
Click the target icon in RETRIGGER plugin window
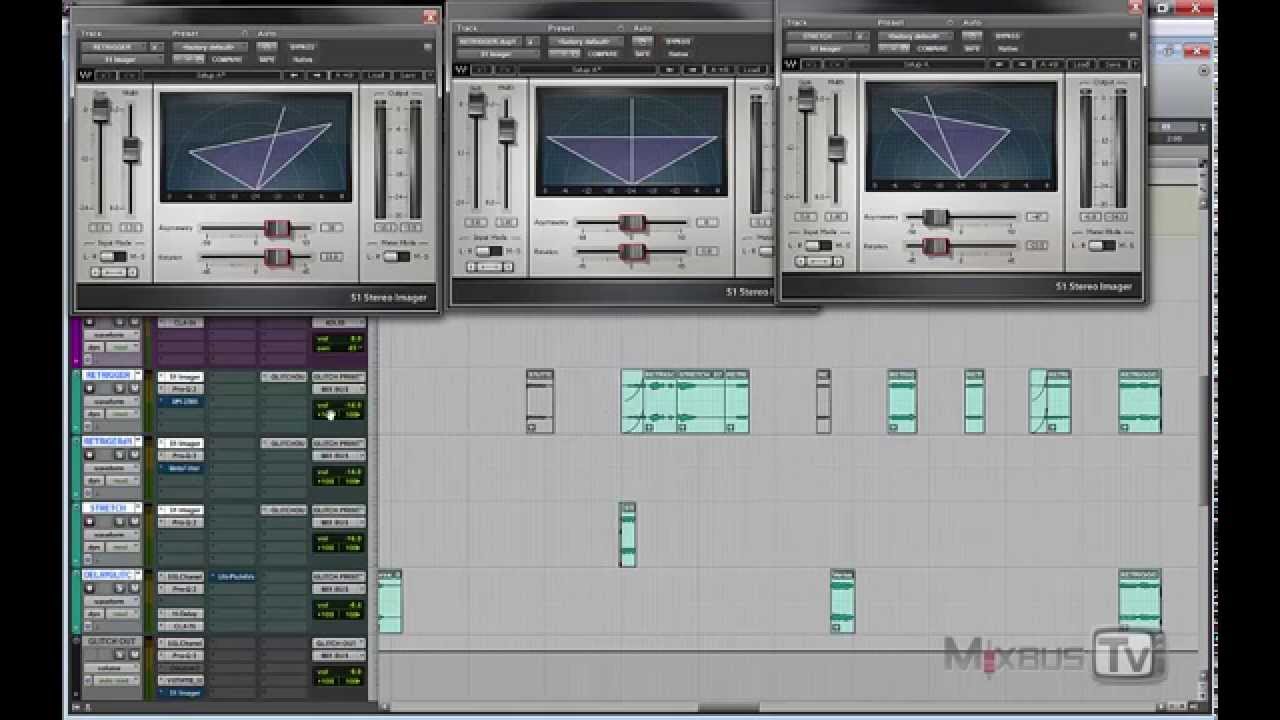tap(428, 47)
